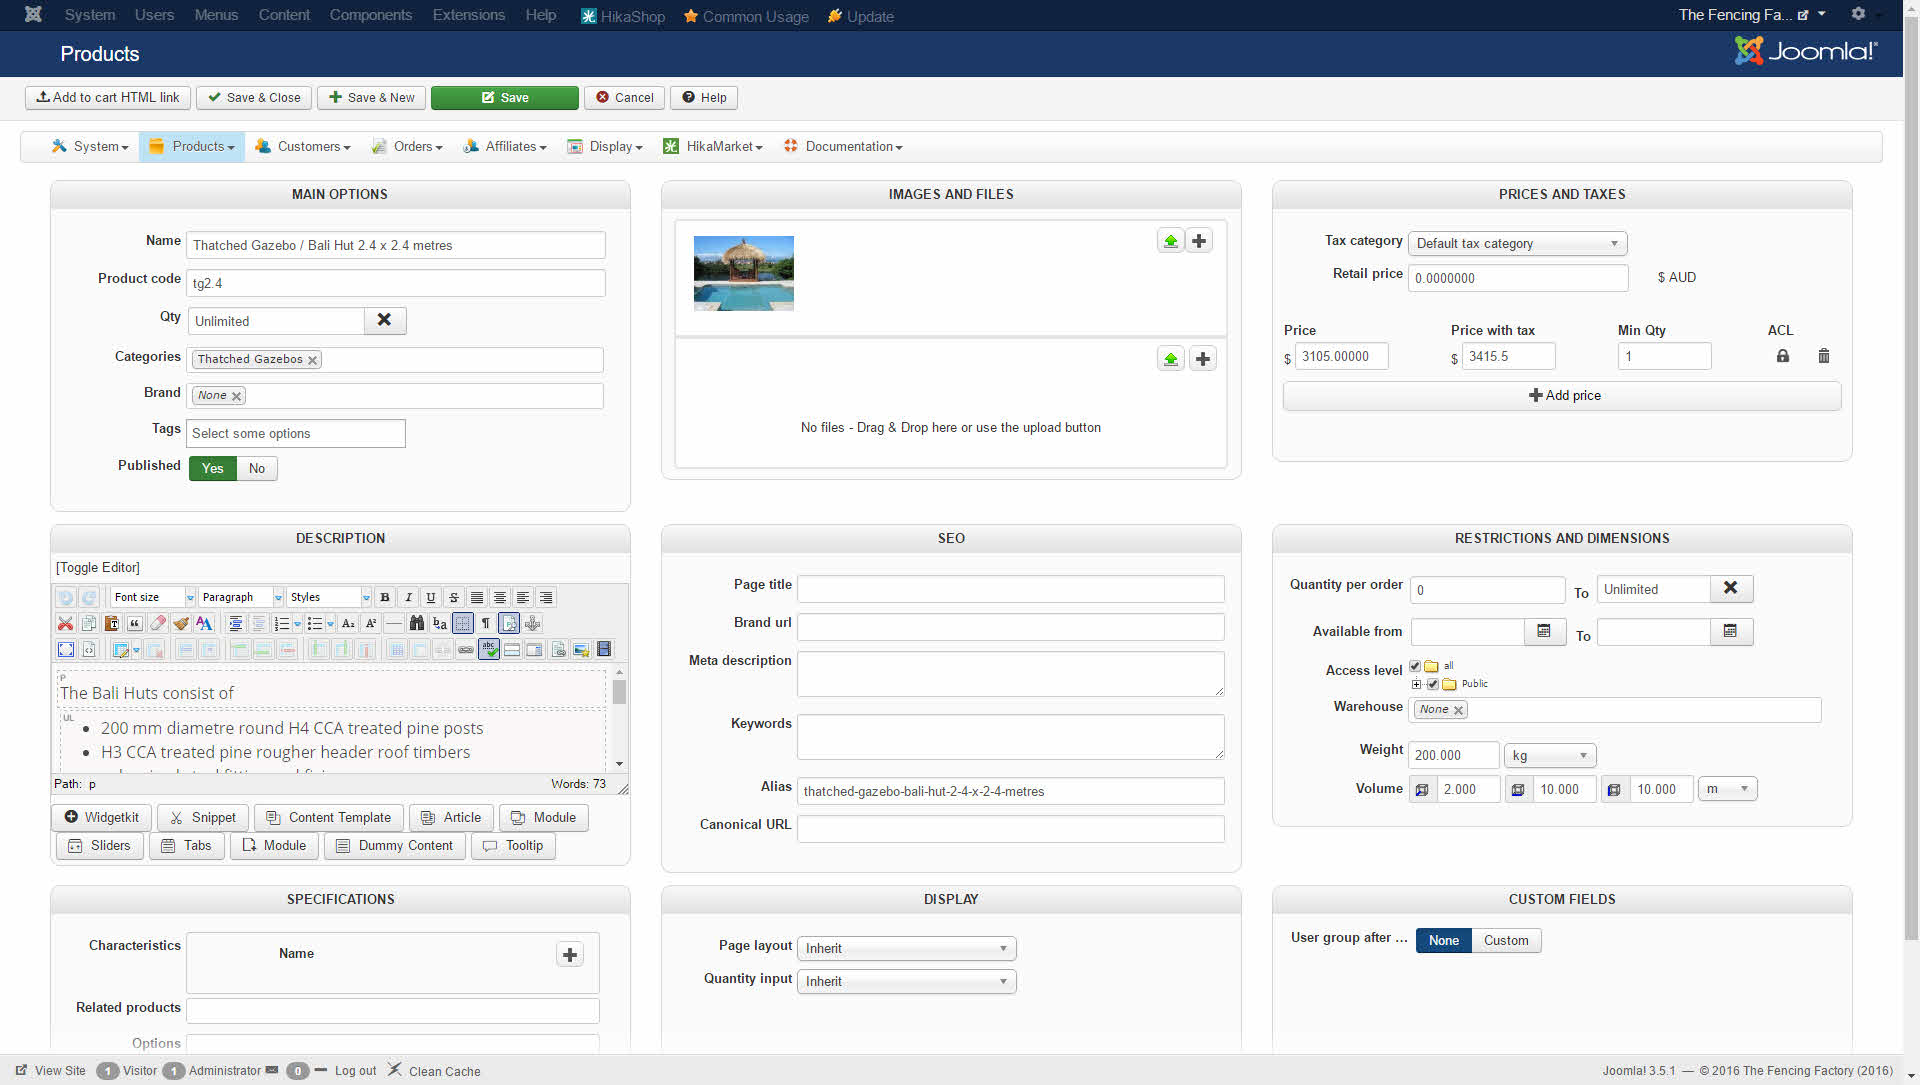
Task: Click the trash icon beside price row
Action: (x=1823, y=356)
